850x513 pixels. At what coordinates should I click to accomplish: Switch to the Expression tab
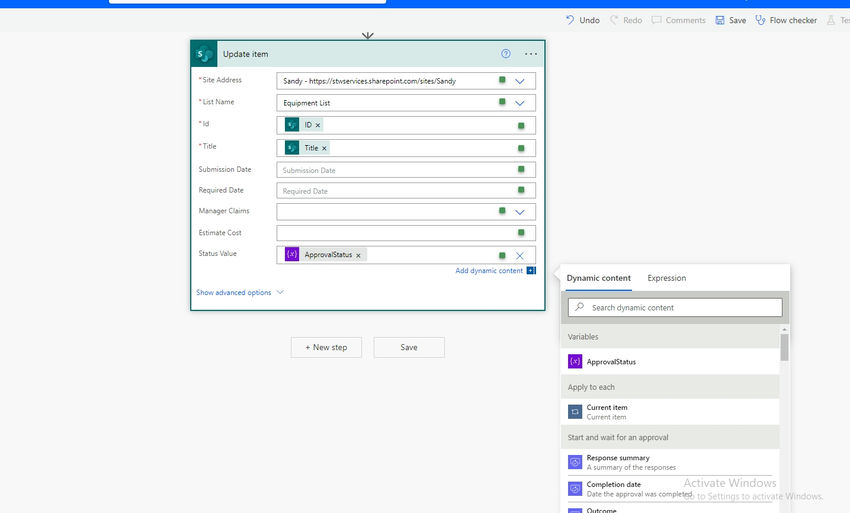coord(667,278)
